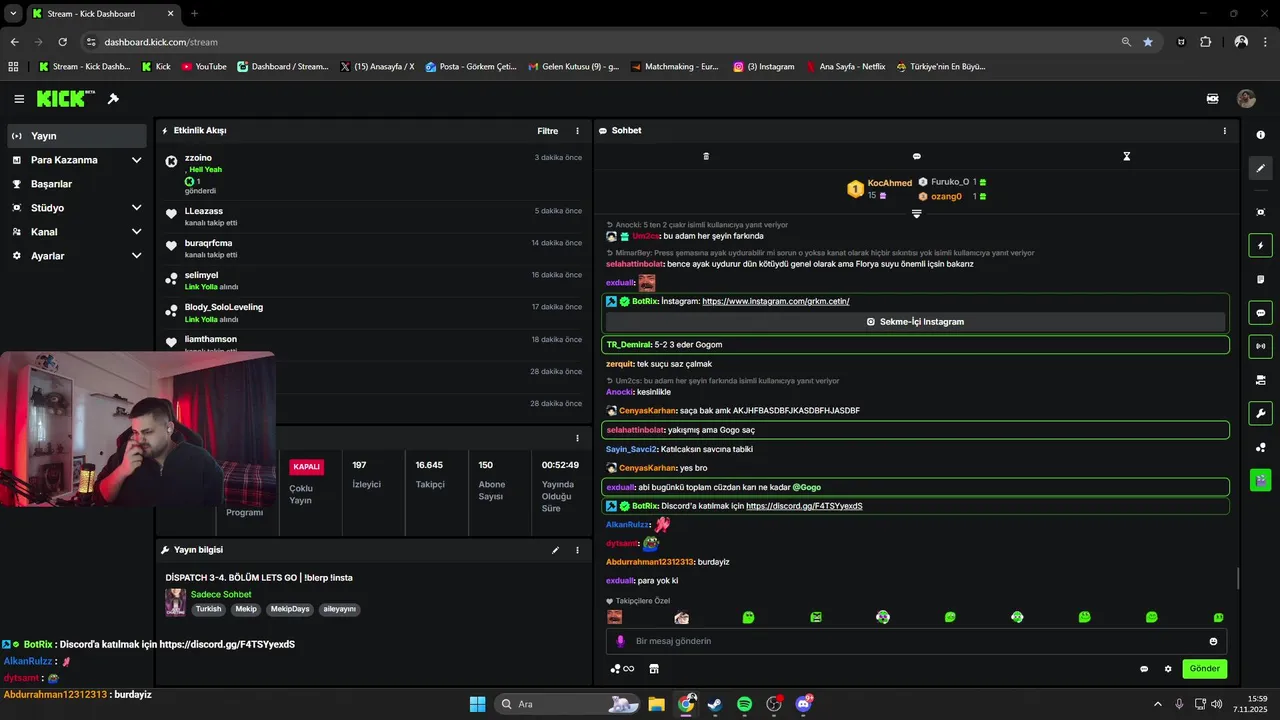
Task: Click the trash icon in chat toolbar
Action: tap(706, 156)
